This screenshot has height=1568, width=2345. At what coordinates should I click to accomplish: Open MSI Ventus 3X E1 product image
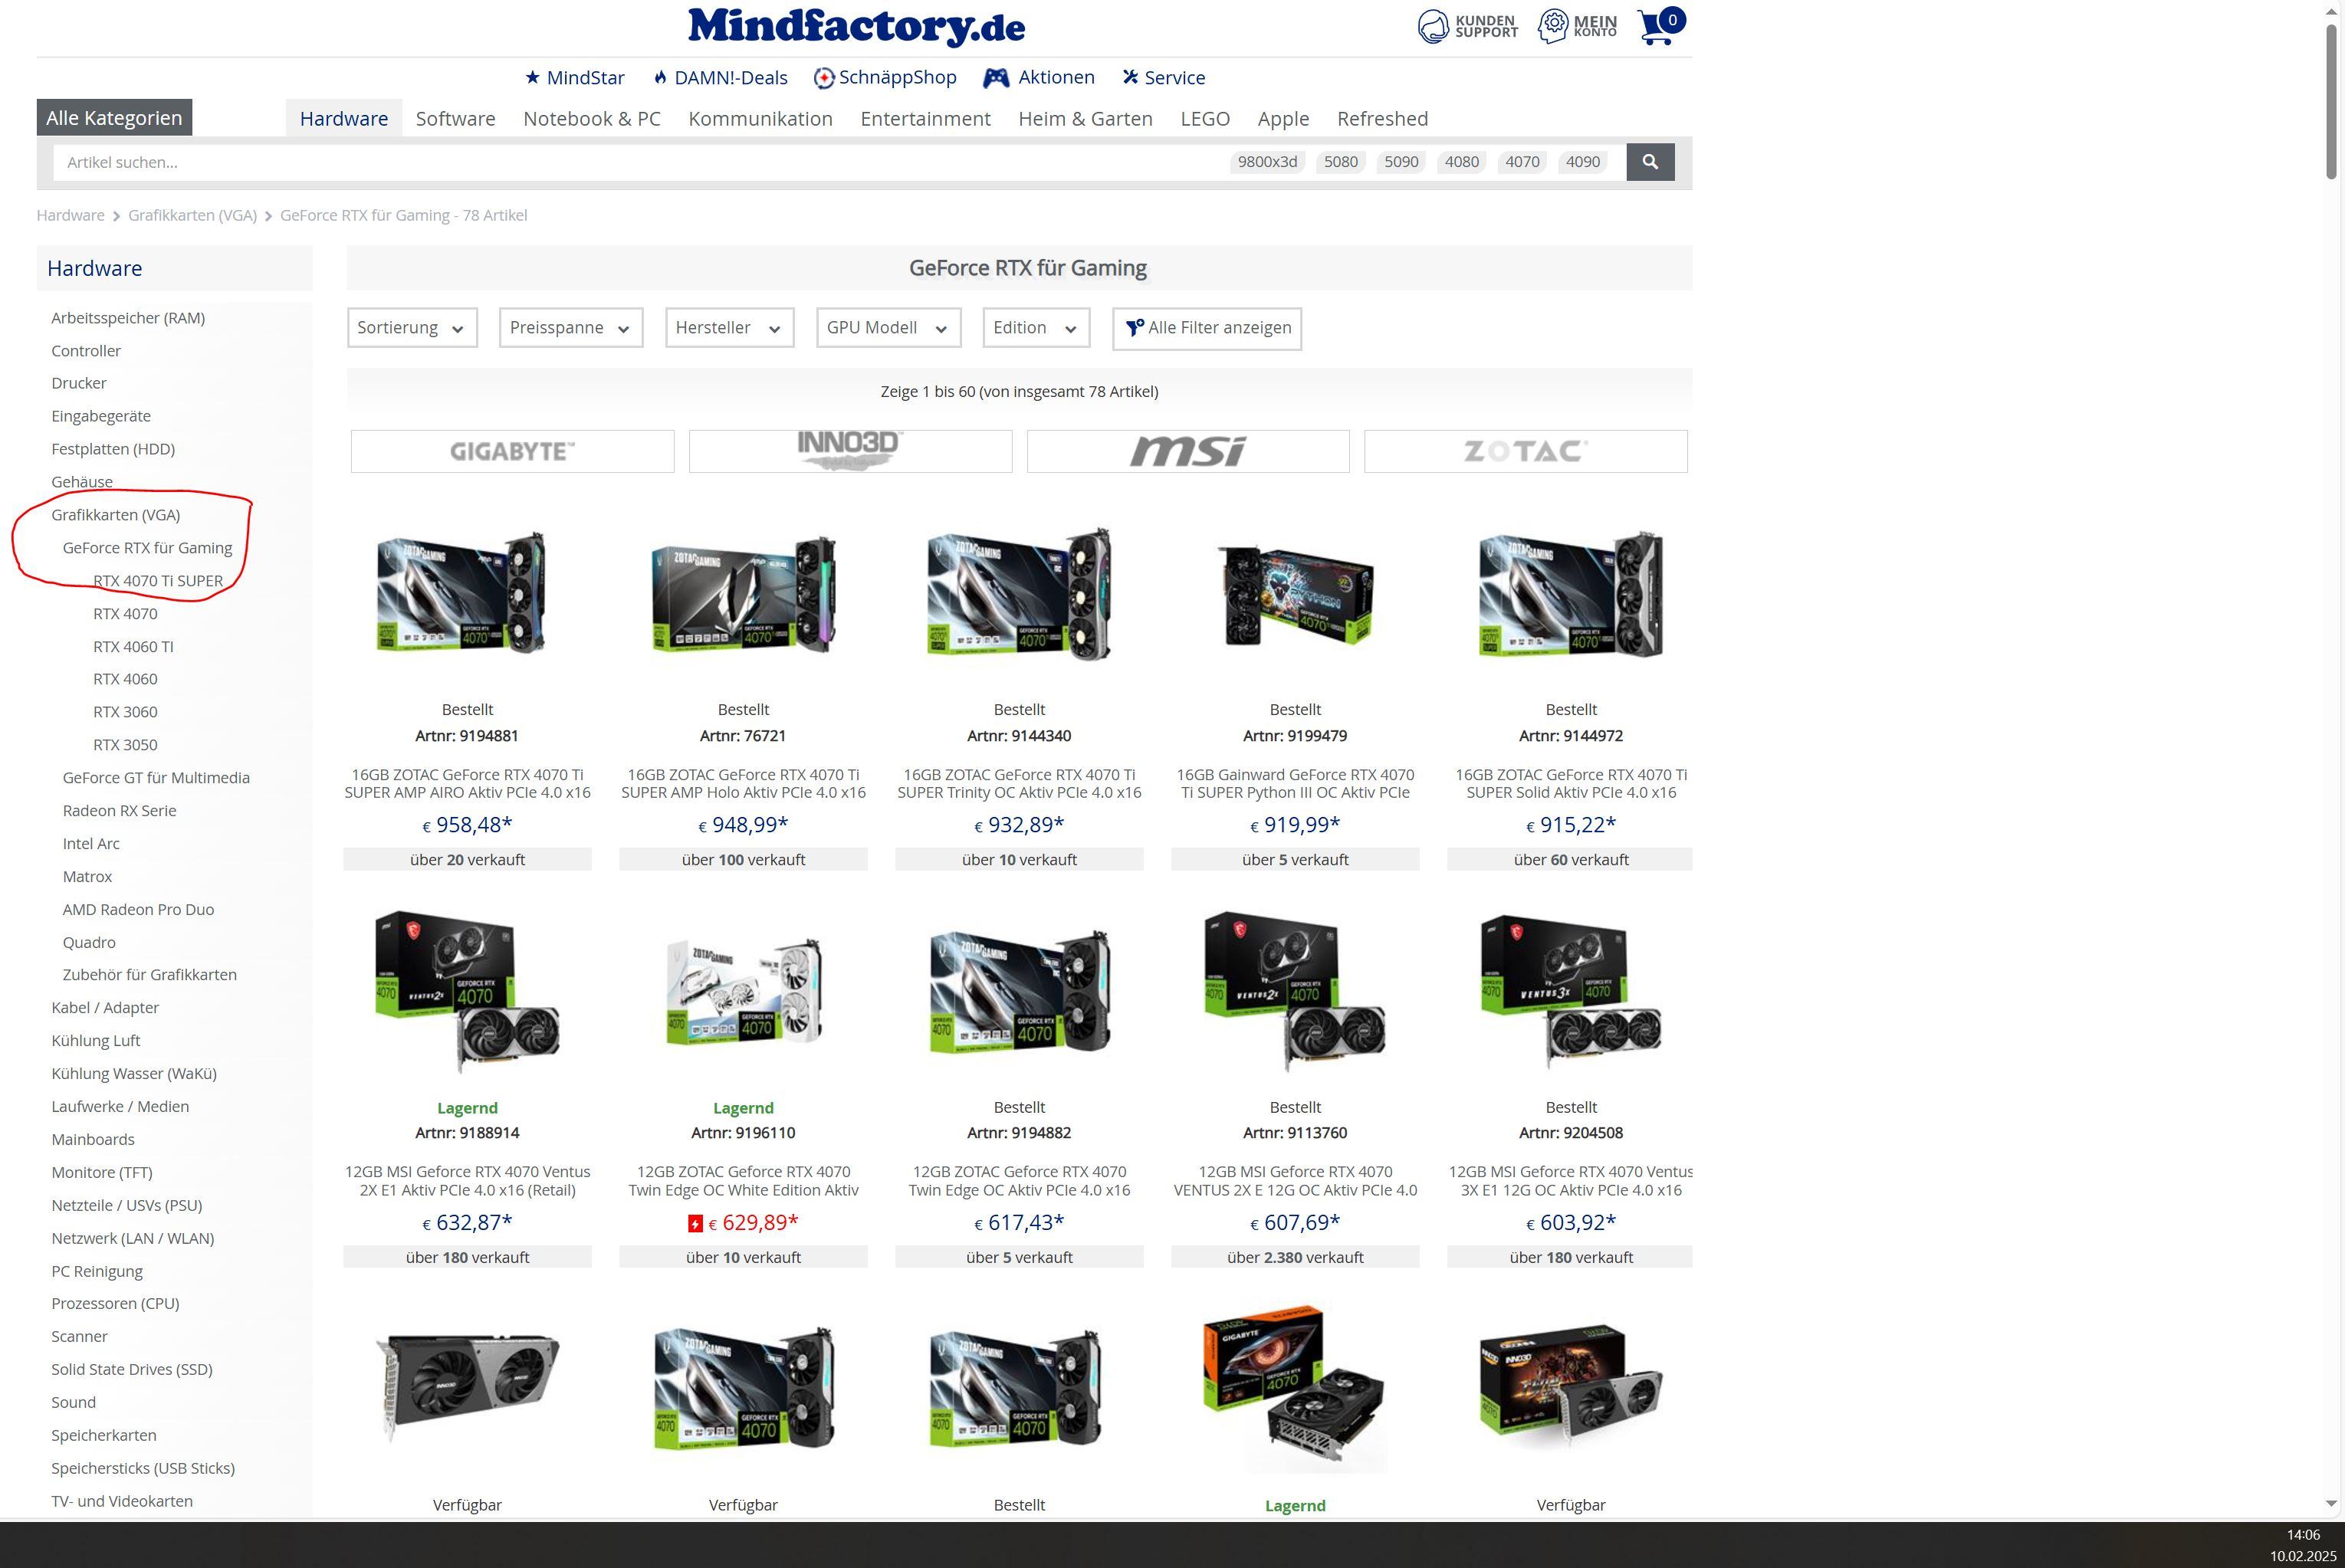[1571, 990]
